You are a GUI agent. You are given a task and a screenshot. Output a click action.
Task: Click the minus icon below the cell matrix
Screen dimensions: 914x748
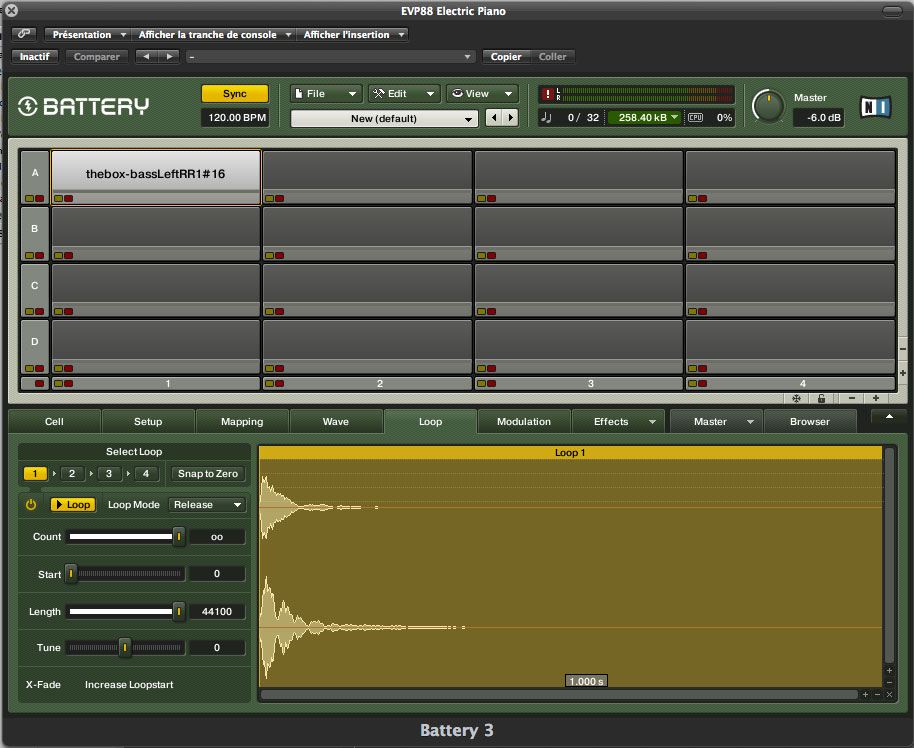coord(852,398)
